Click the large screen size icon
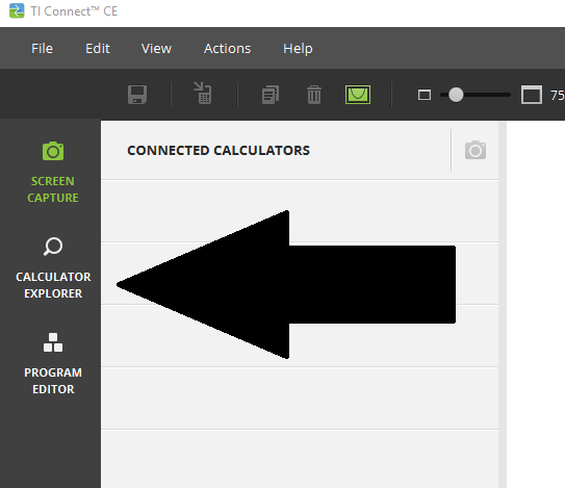The width and height of the screenshot is (565, 488). click(x=531, y=95)
